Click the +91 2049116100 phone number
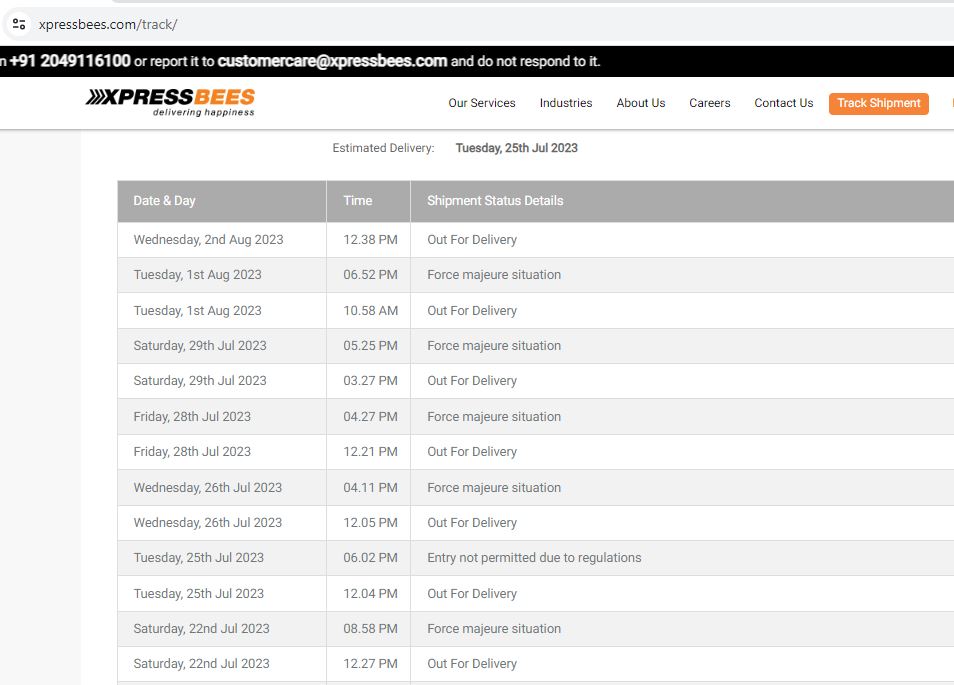Screen dimensions: 954x685 click(70, 61)
